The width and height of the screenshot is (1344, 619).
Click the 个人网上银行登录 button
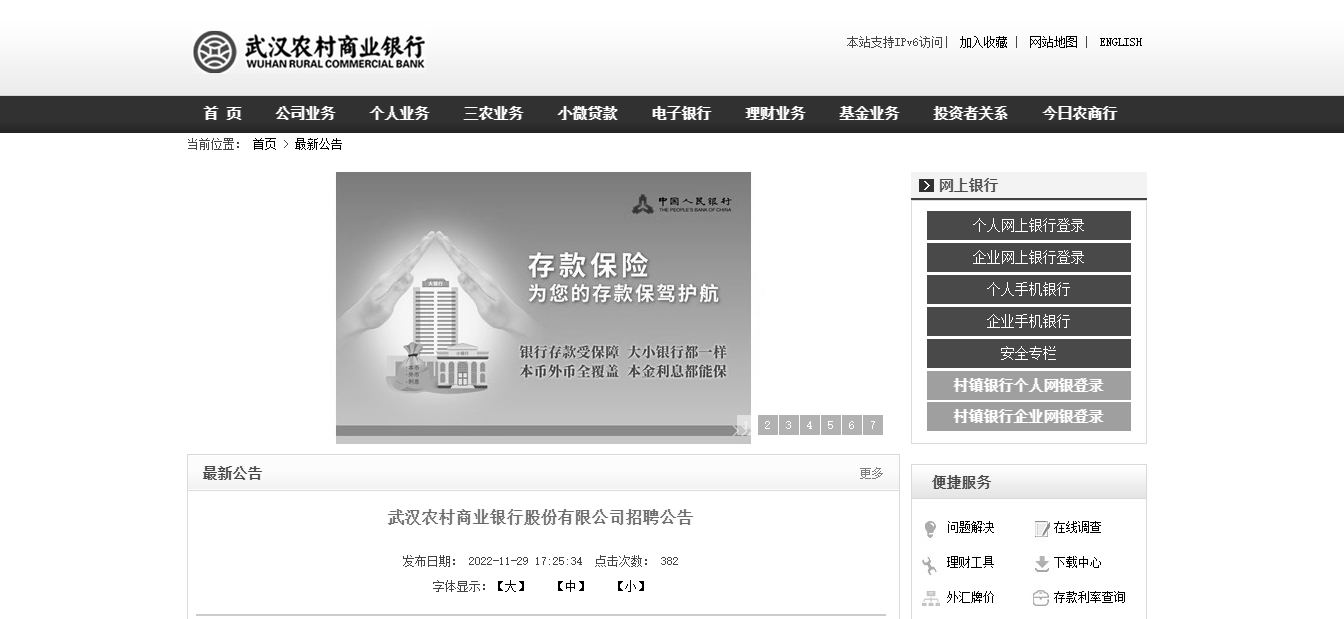pos(1028,226)
